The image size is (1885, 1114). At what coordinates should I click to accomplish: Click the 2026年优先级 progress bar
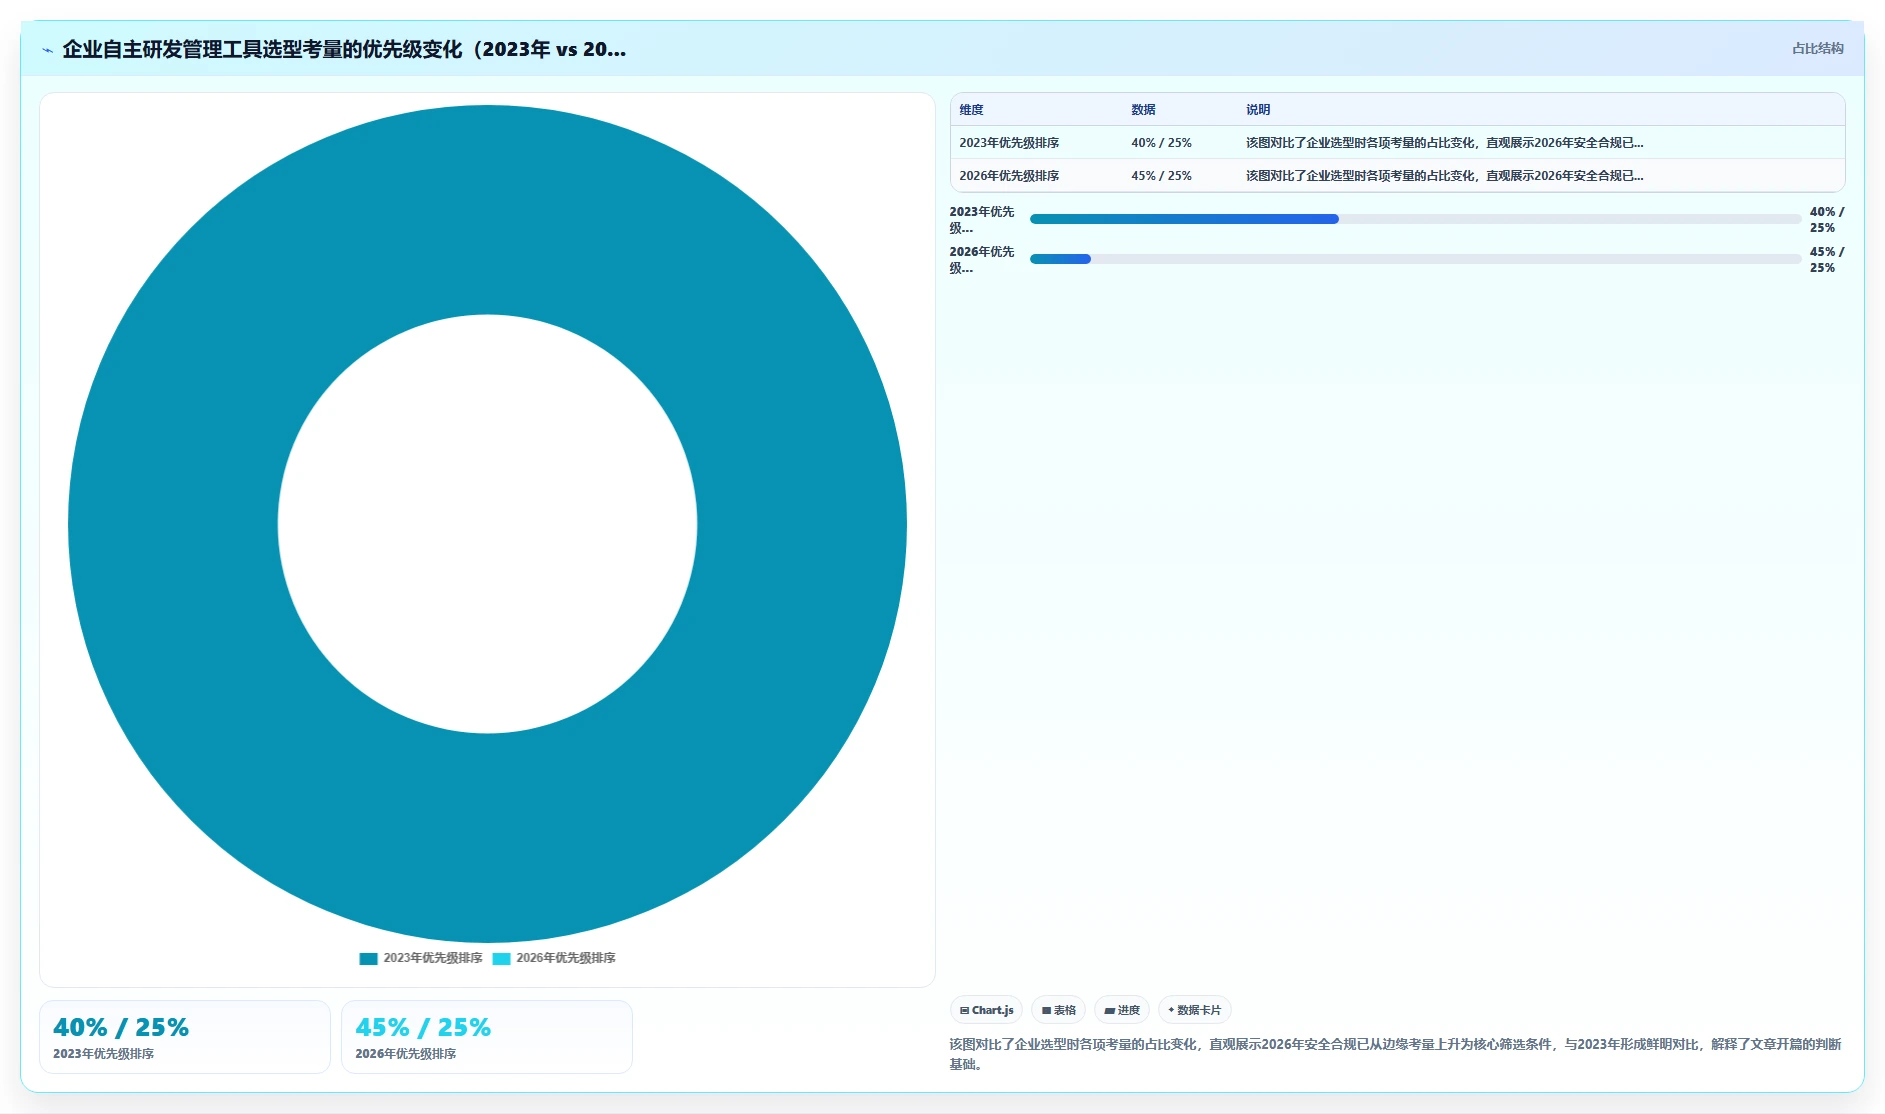(1415, 259)
